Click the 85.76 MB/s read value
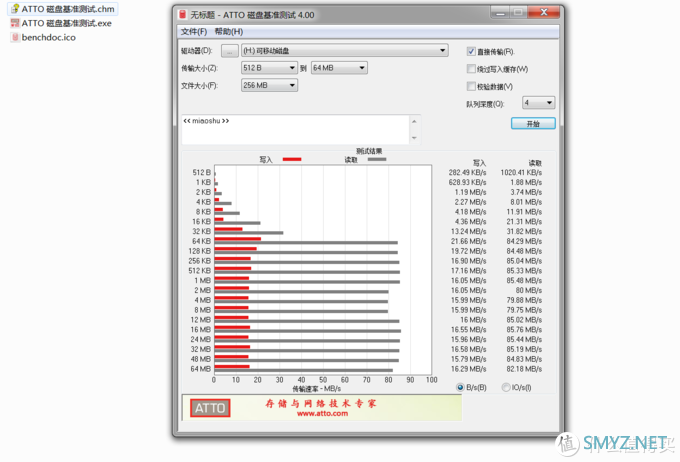 524,330
